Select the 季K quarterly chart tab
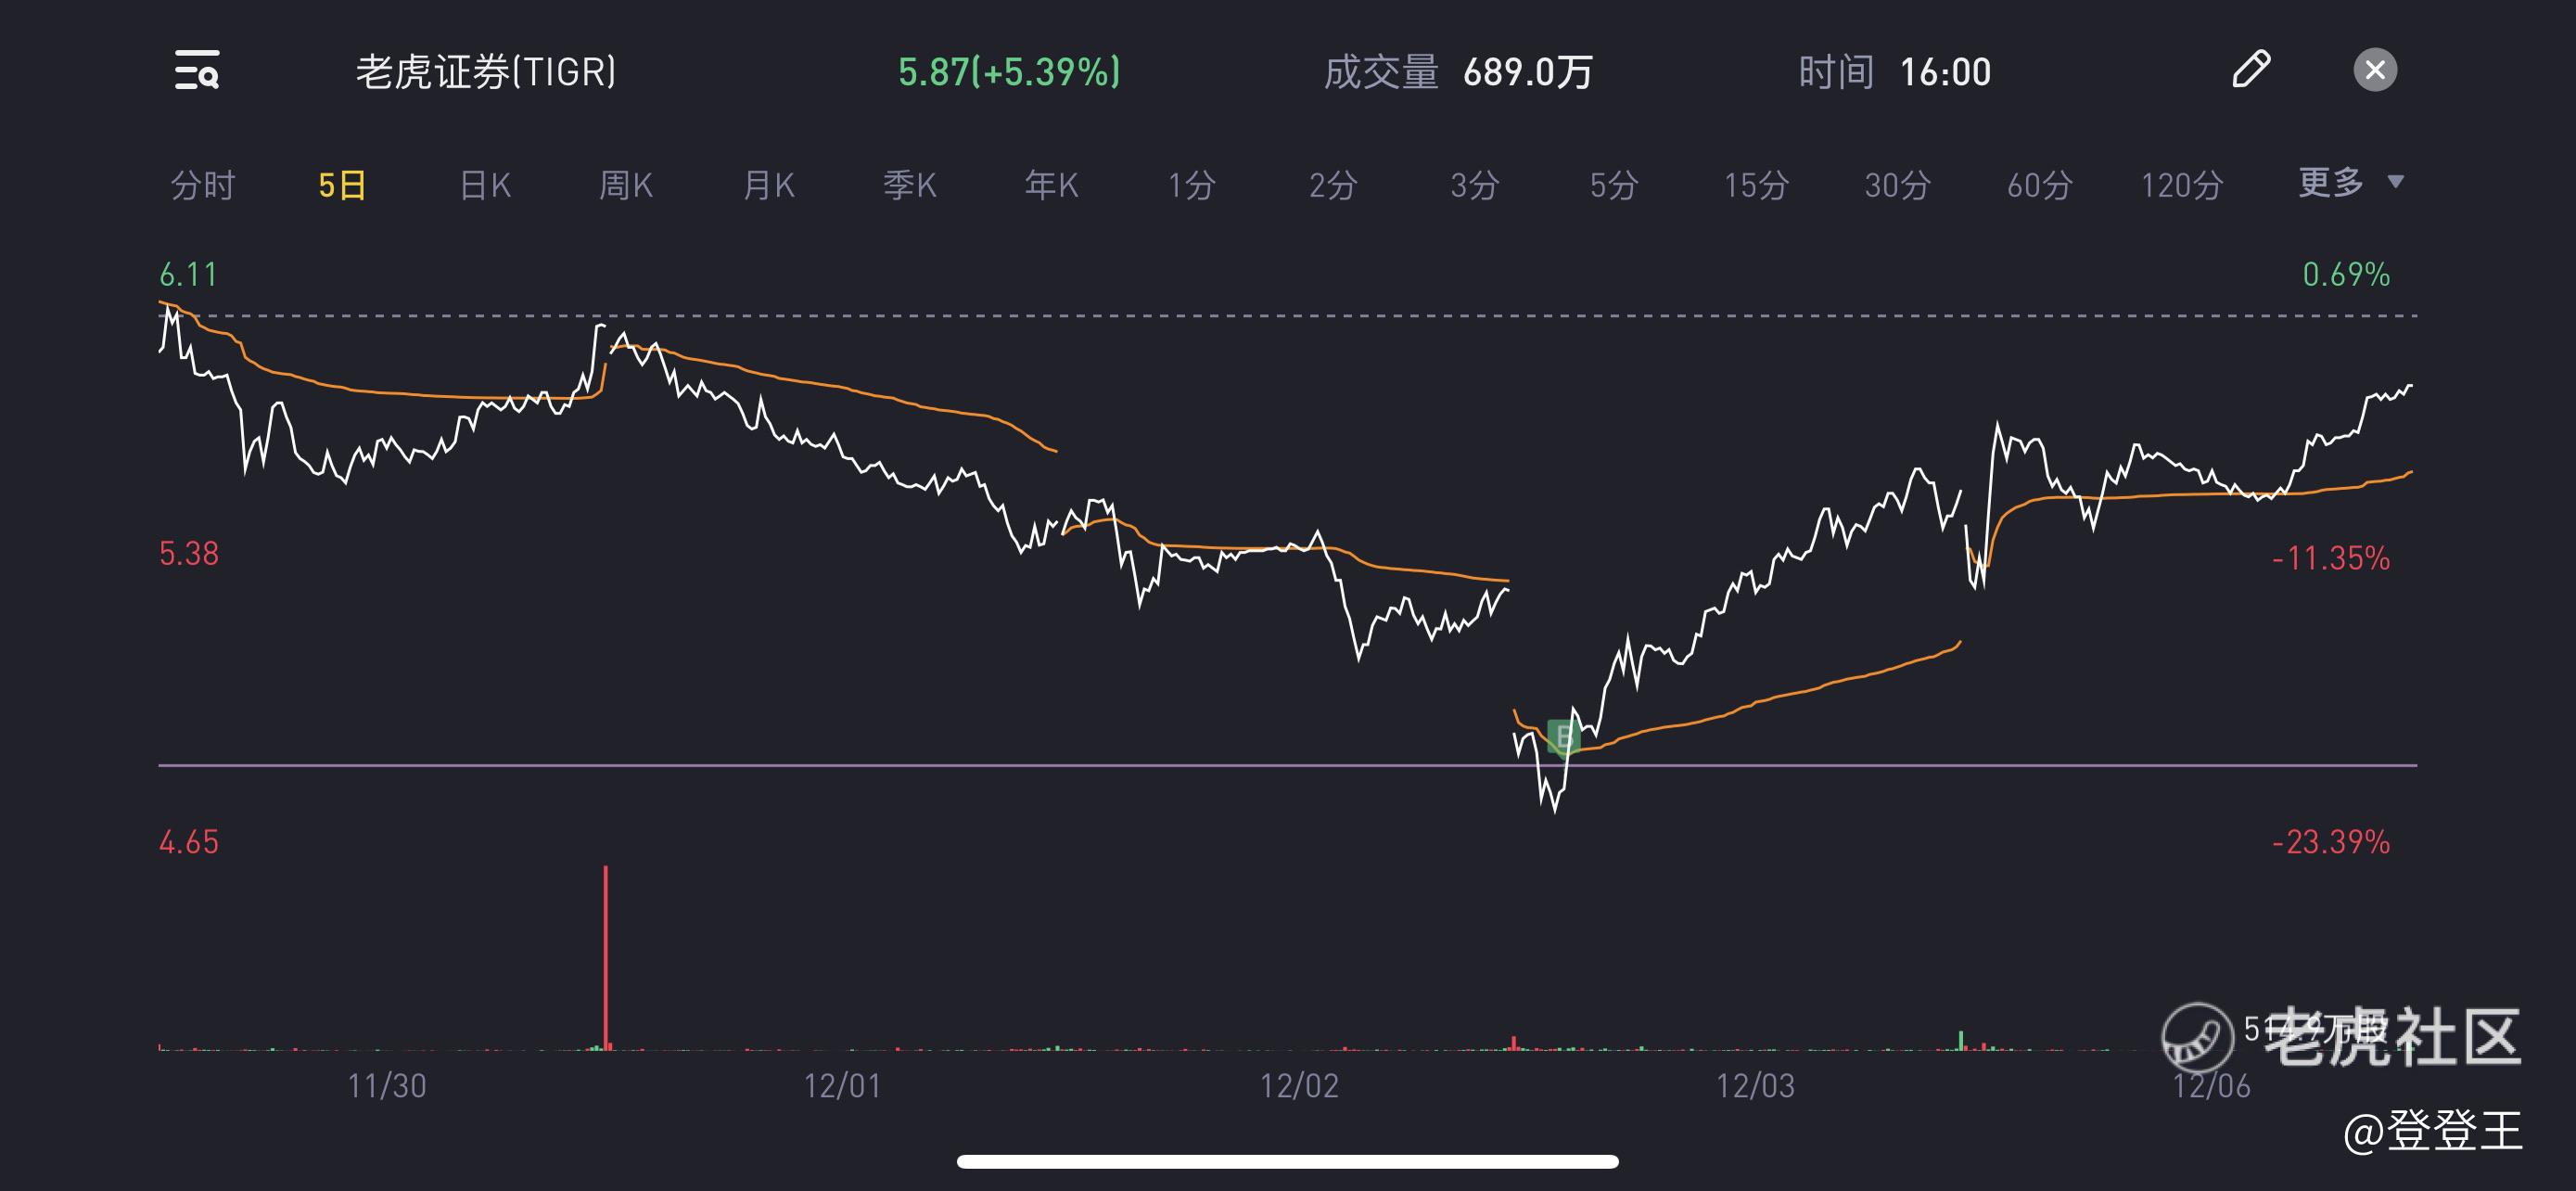Screen dimensions: 2576x1191 pyautogui.click(x=909, y=185)
